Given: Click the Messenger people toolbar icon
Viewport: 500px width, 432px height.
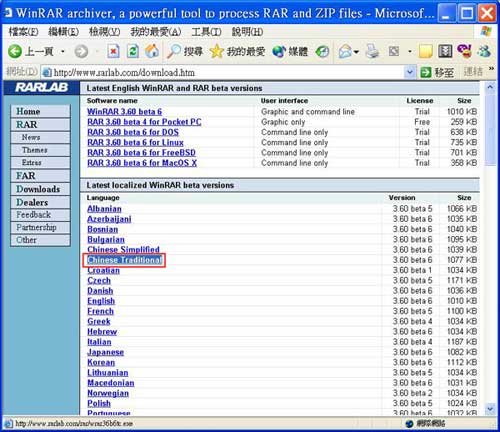Looking at the screenshot, I should point(484,52).
